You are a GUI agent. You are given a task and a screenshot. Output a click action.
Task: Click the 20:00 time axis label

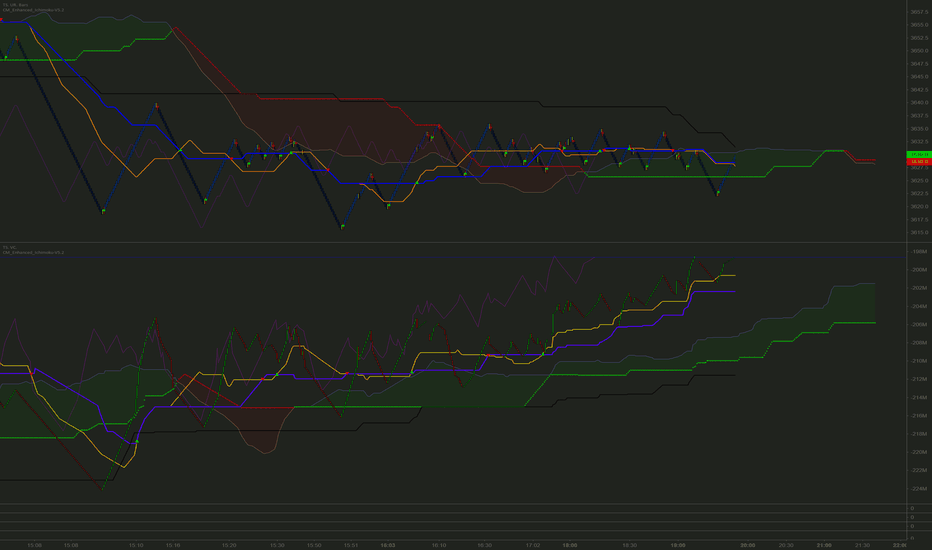[x=748, y=545]
